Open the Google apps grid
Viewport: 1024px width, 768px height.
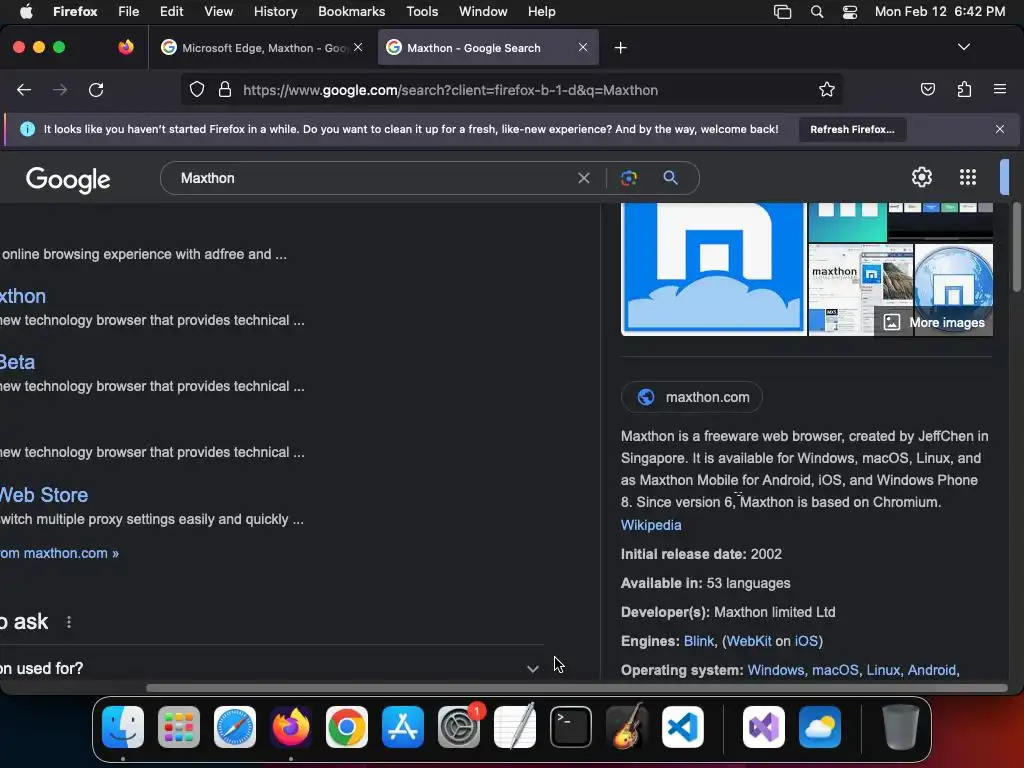968,177
